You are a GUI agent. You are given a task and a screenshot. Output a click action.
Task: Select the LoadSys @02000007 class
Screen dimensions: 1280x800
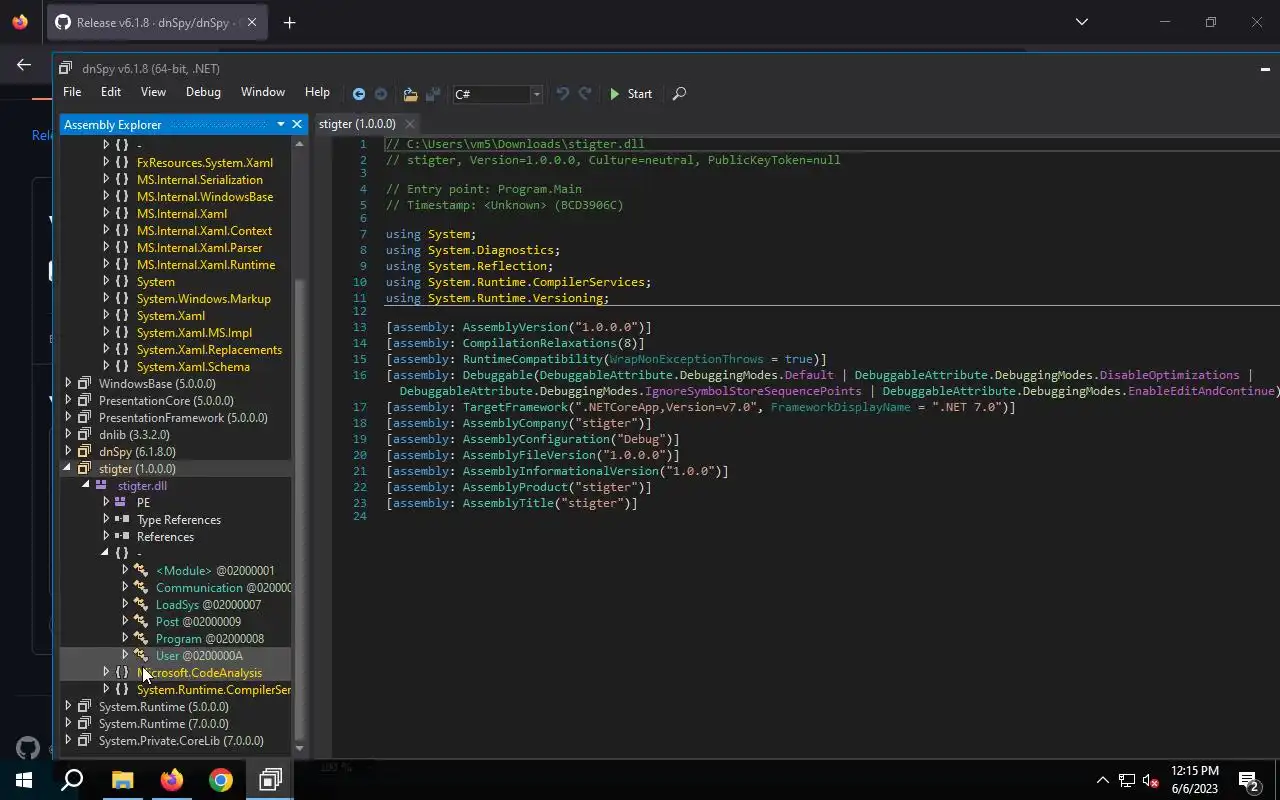208,605
